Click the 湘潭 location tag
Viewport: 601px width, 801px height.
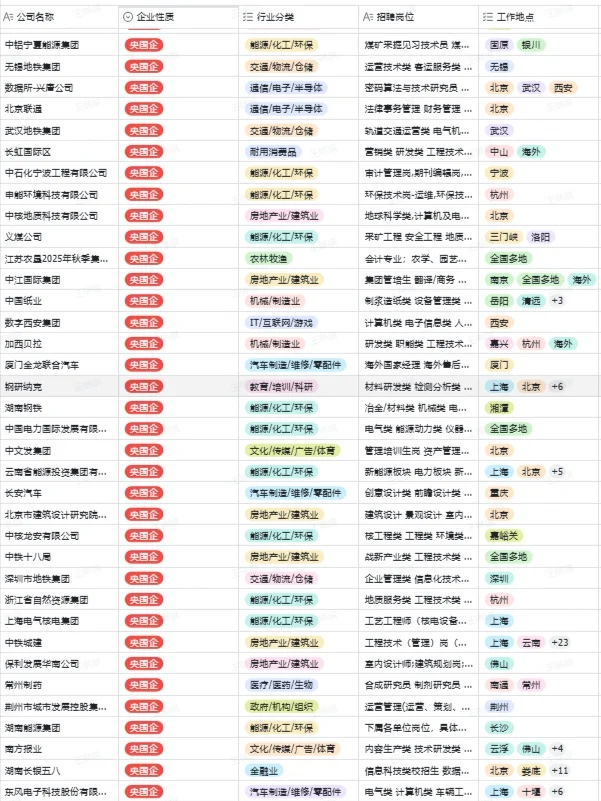(x=499, y=408)
